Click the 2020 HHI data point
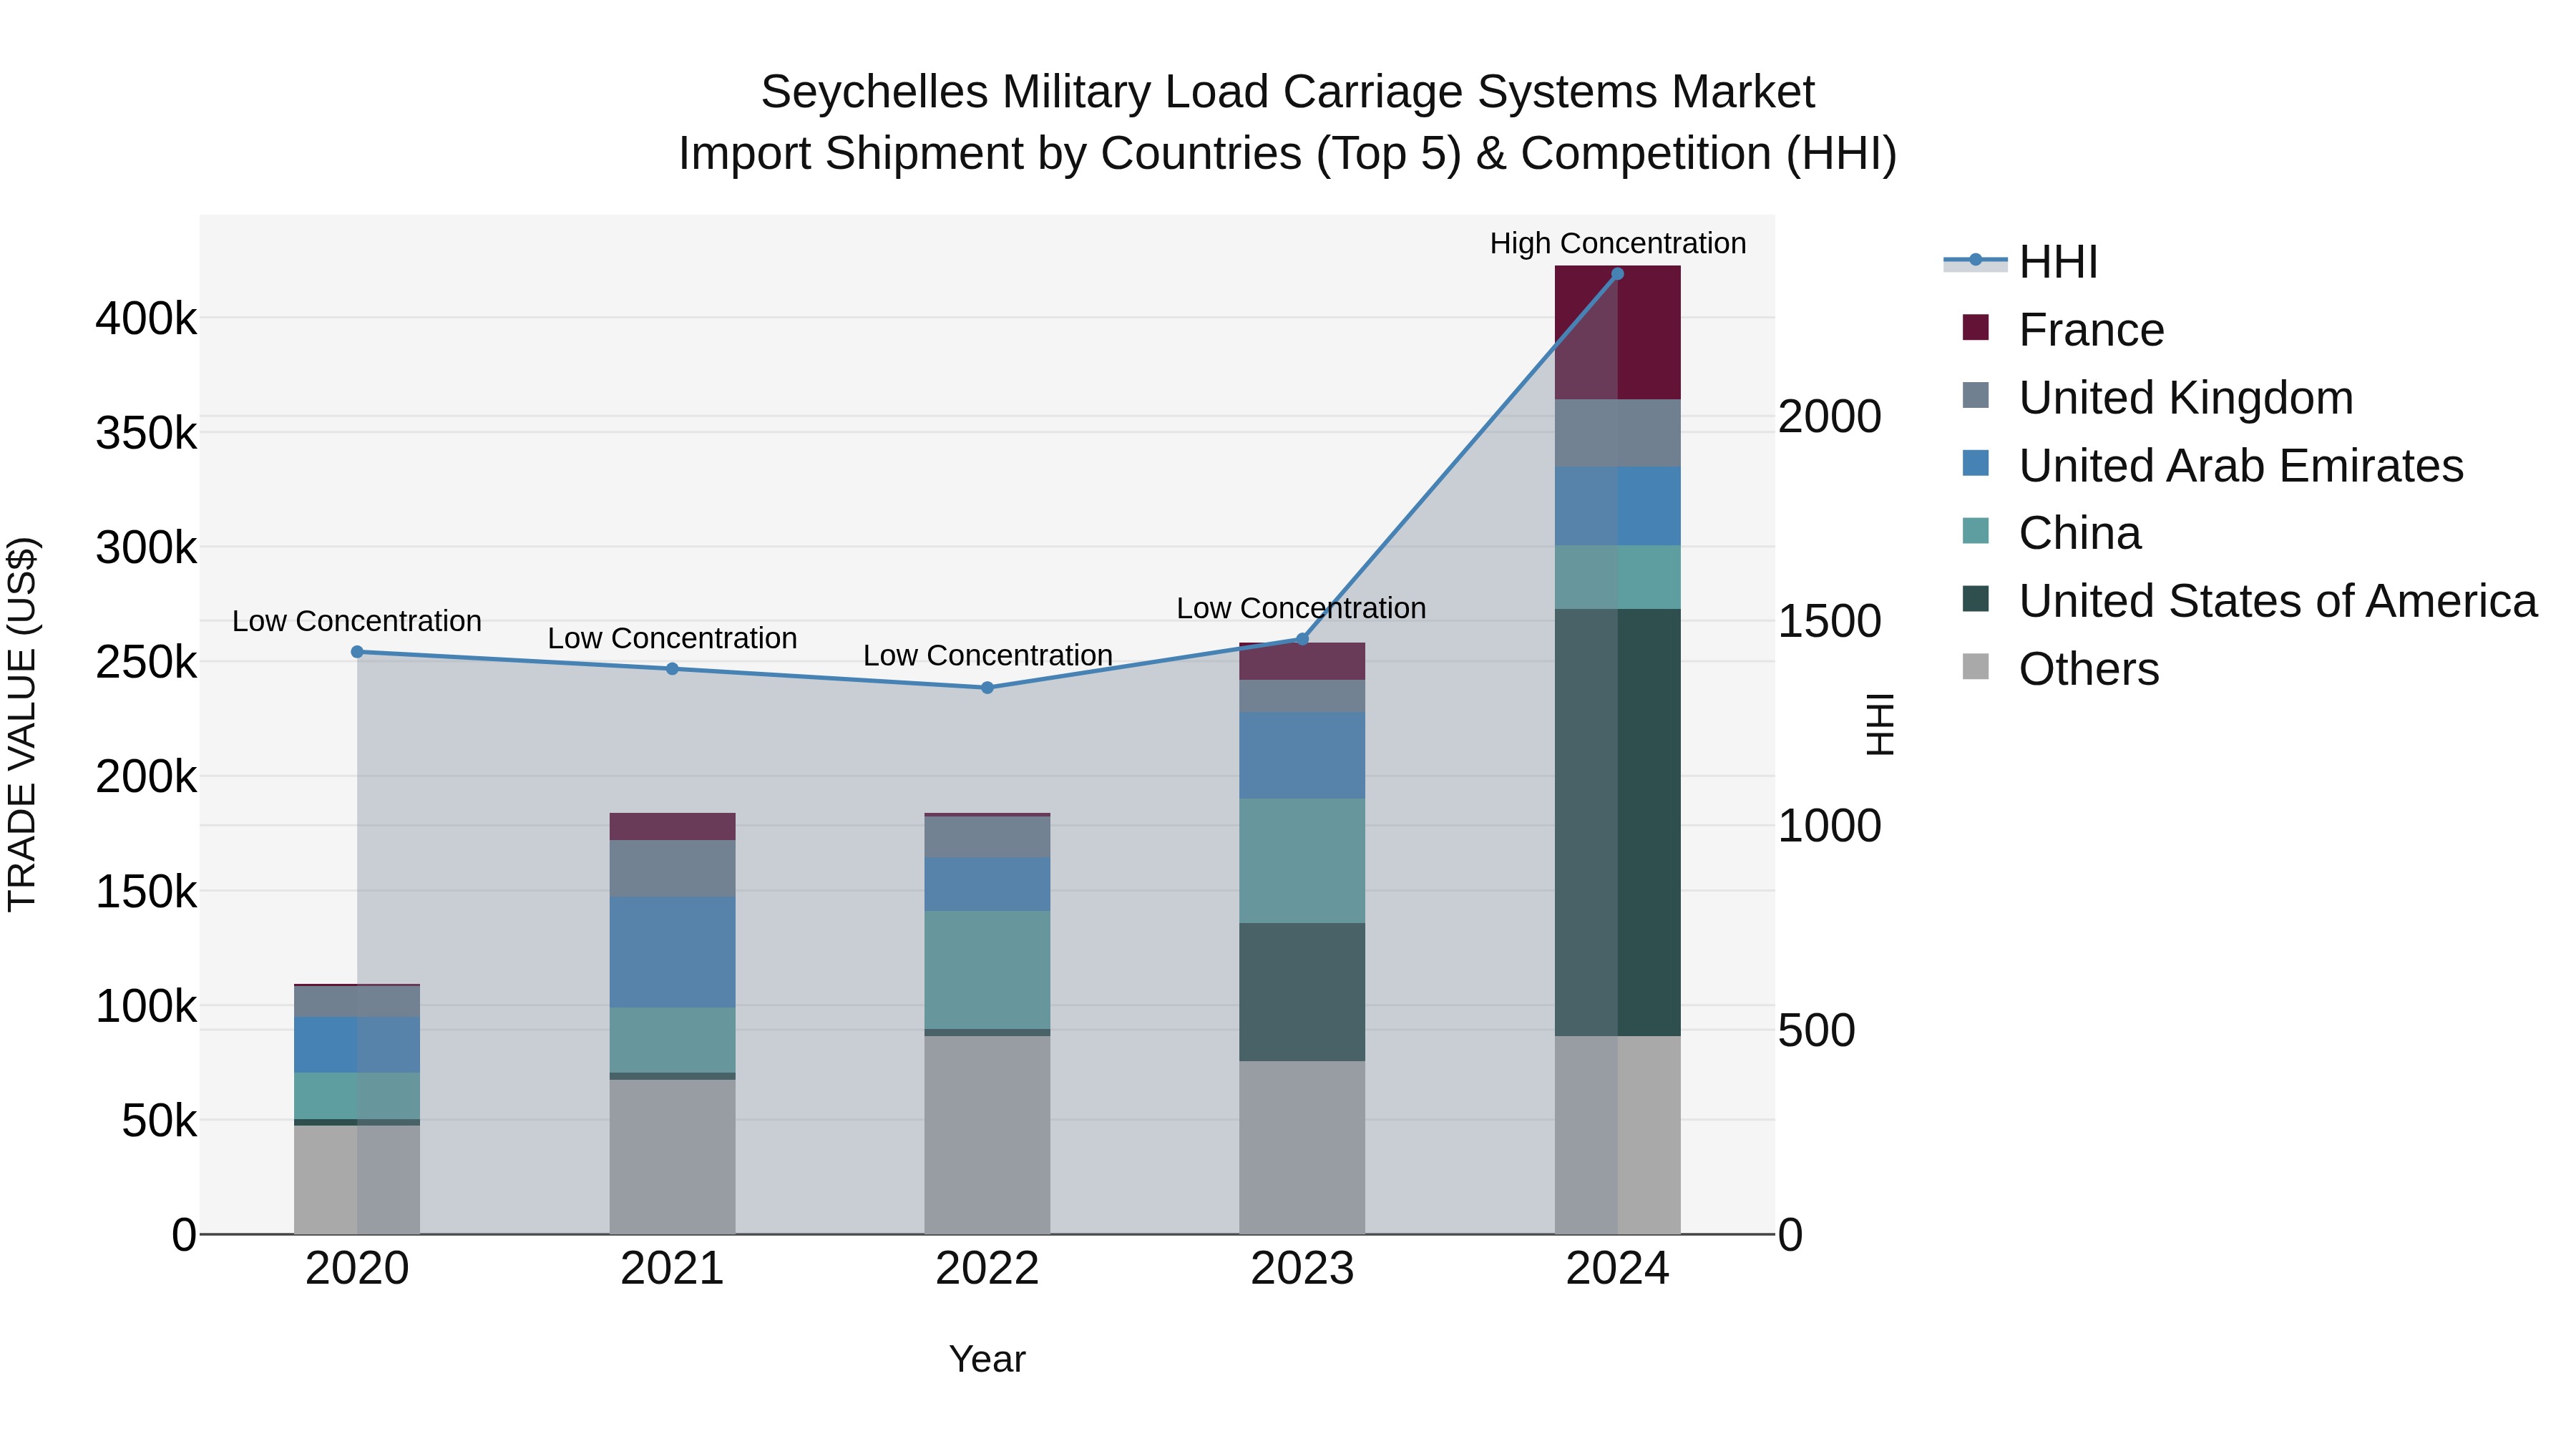The height and width of the screenshot is (1449, 2576). (357, 652)
